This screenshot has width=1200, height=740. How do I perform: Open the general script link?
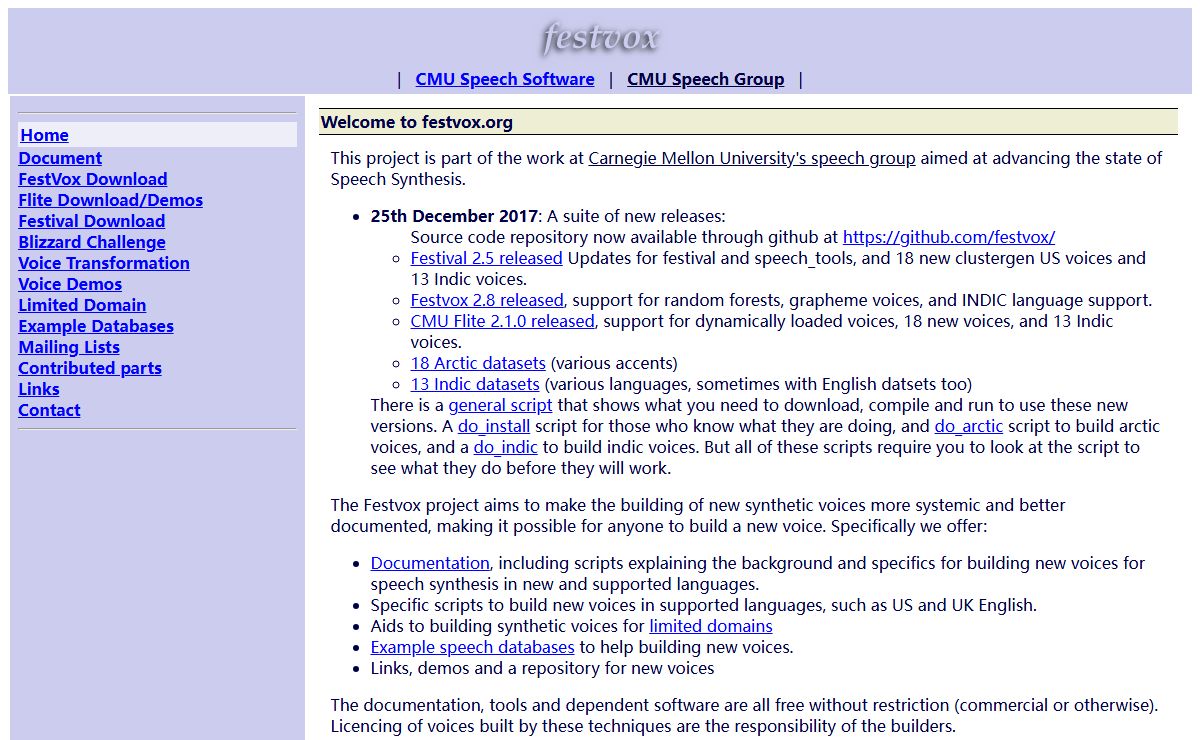click(500, 405)
